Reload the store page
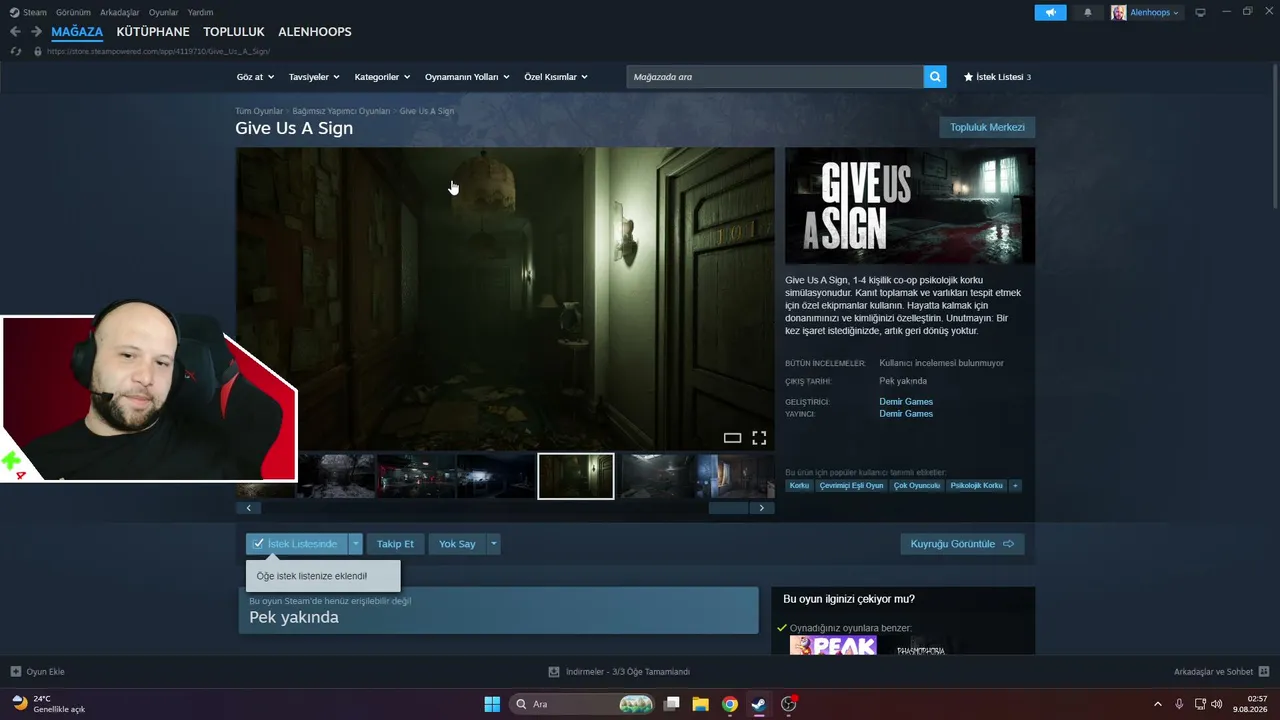The width and height of the screenshot is (1280, 720). 14,51
